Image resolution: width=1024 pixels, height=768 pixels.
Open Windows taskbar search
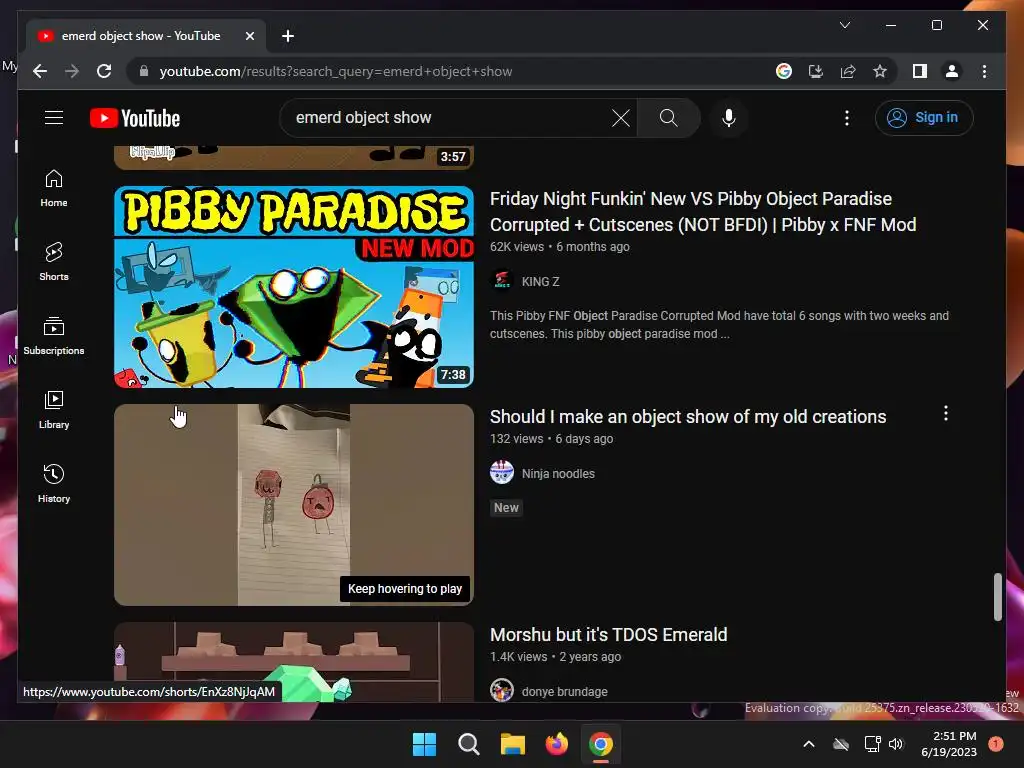click(468, 744)
